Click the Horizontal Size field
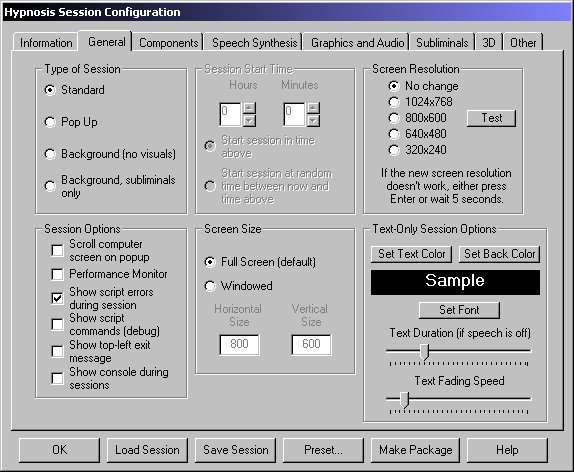Screen dimensions: 574x472 [x=239, y=344]
